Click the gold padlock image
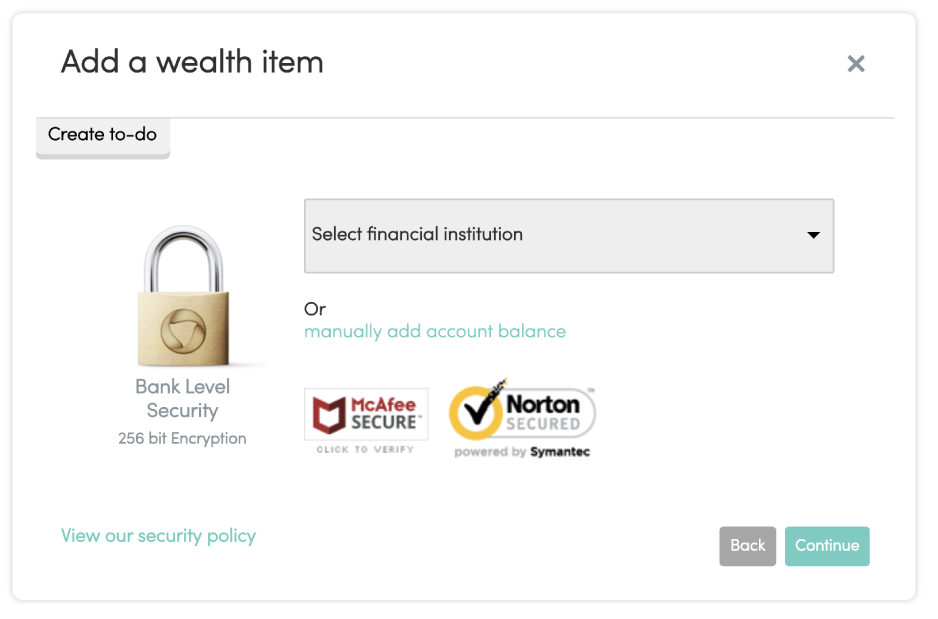 (183, 295)
